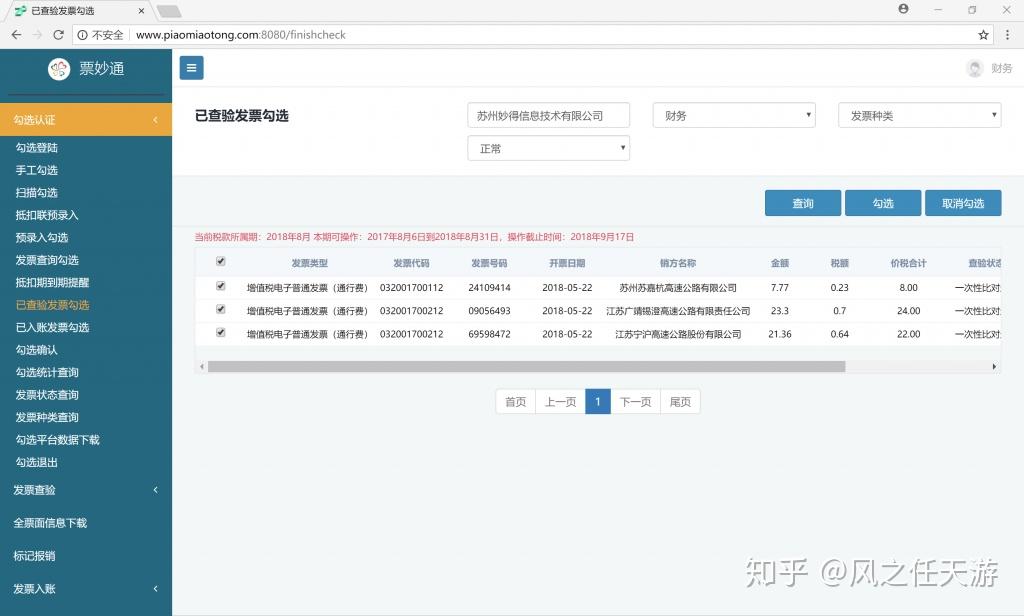Click the site info icon beside 不安全
1024x616 pixels.
82,35
